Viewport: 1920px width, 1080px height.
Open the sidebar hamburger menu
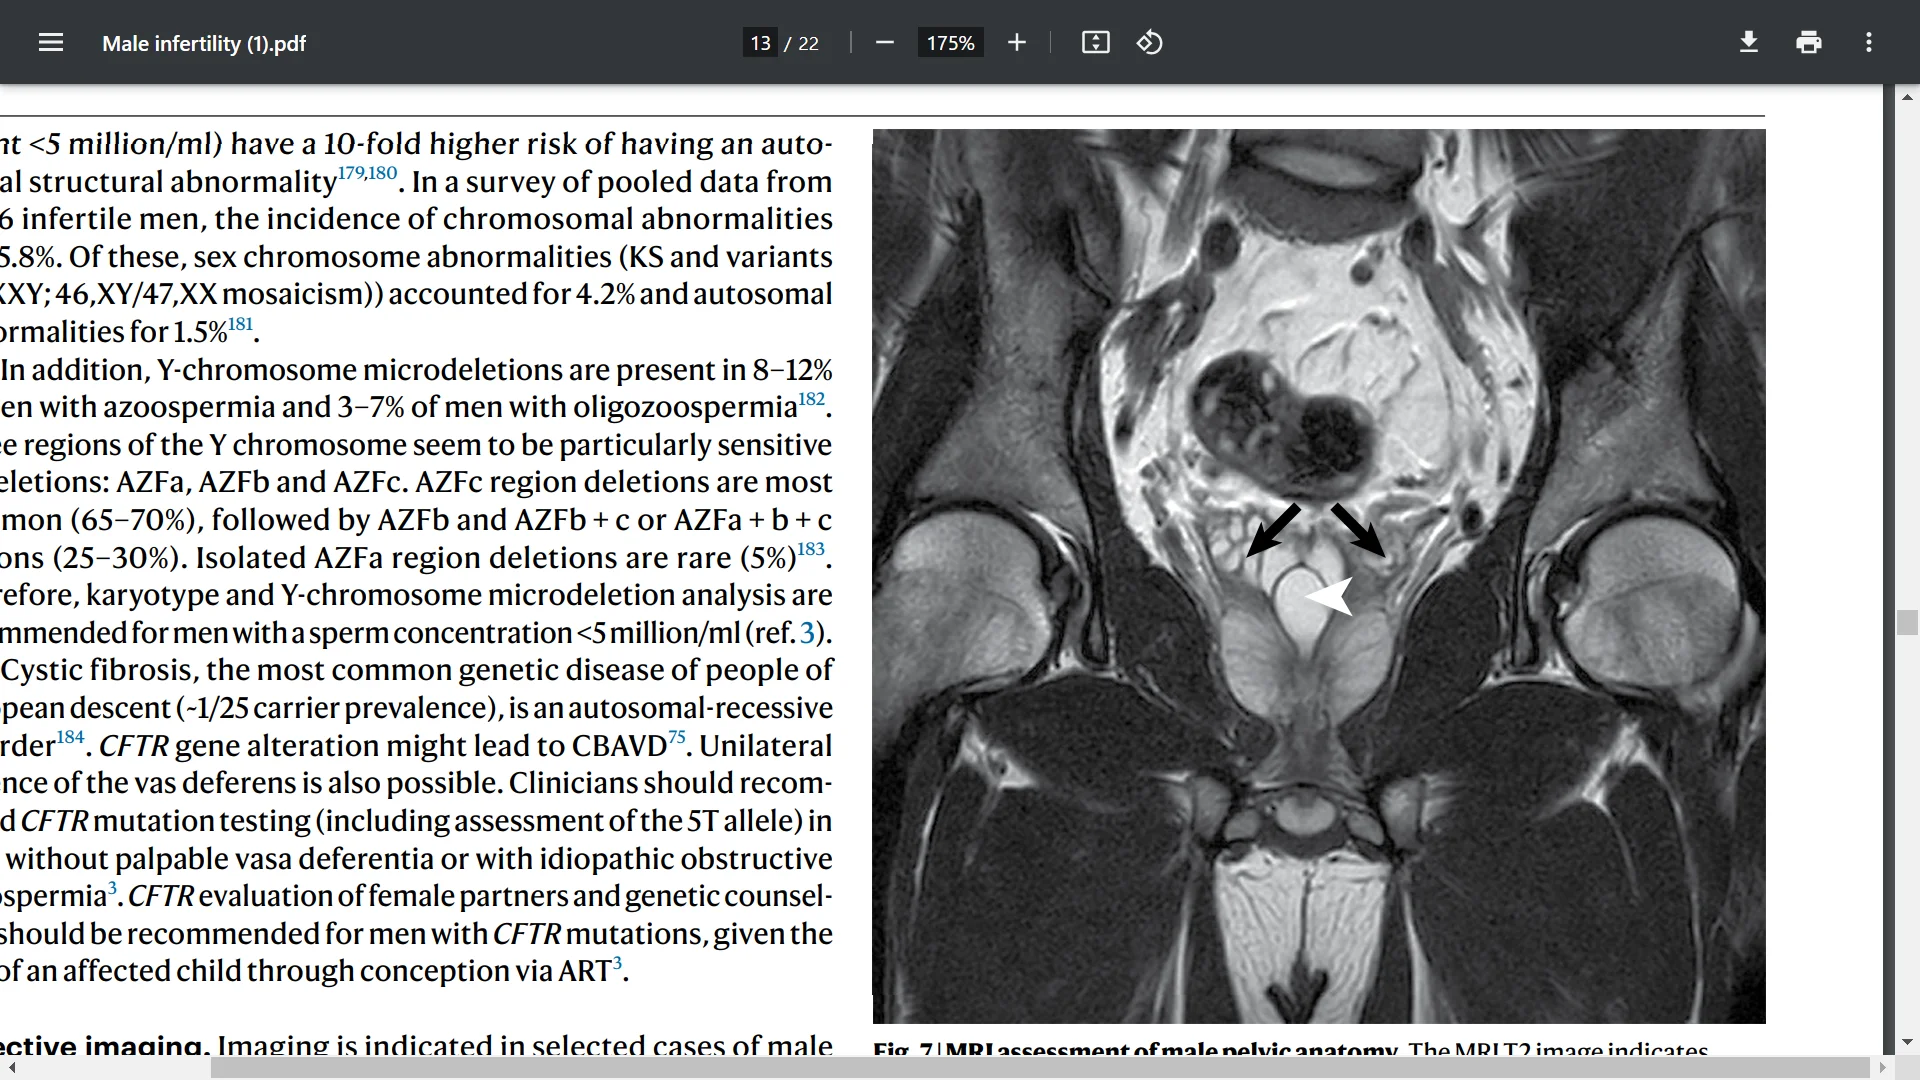(51, 43)
